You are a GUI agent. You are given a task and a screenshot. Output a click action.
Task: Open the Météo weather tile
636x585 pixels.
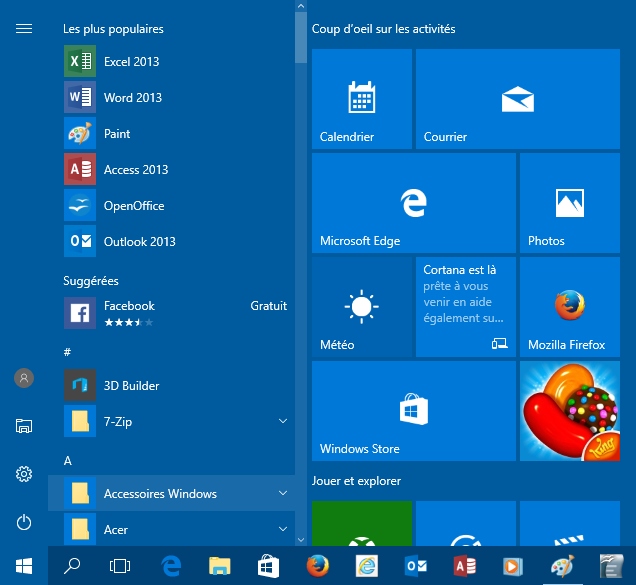click(x=362, y=307)
